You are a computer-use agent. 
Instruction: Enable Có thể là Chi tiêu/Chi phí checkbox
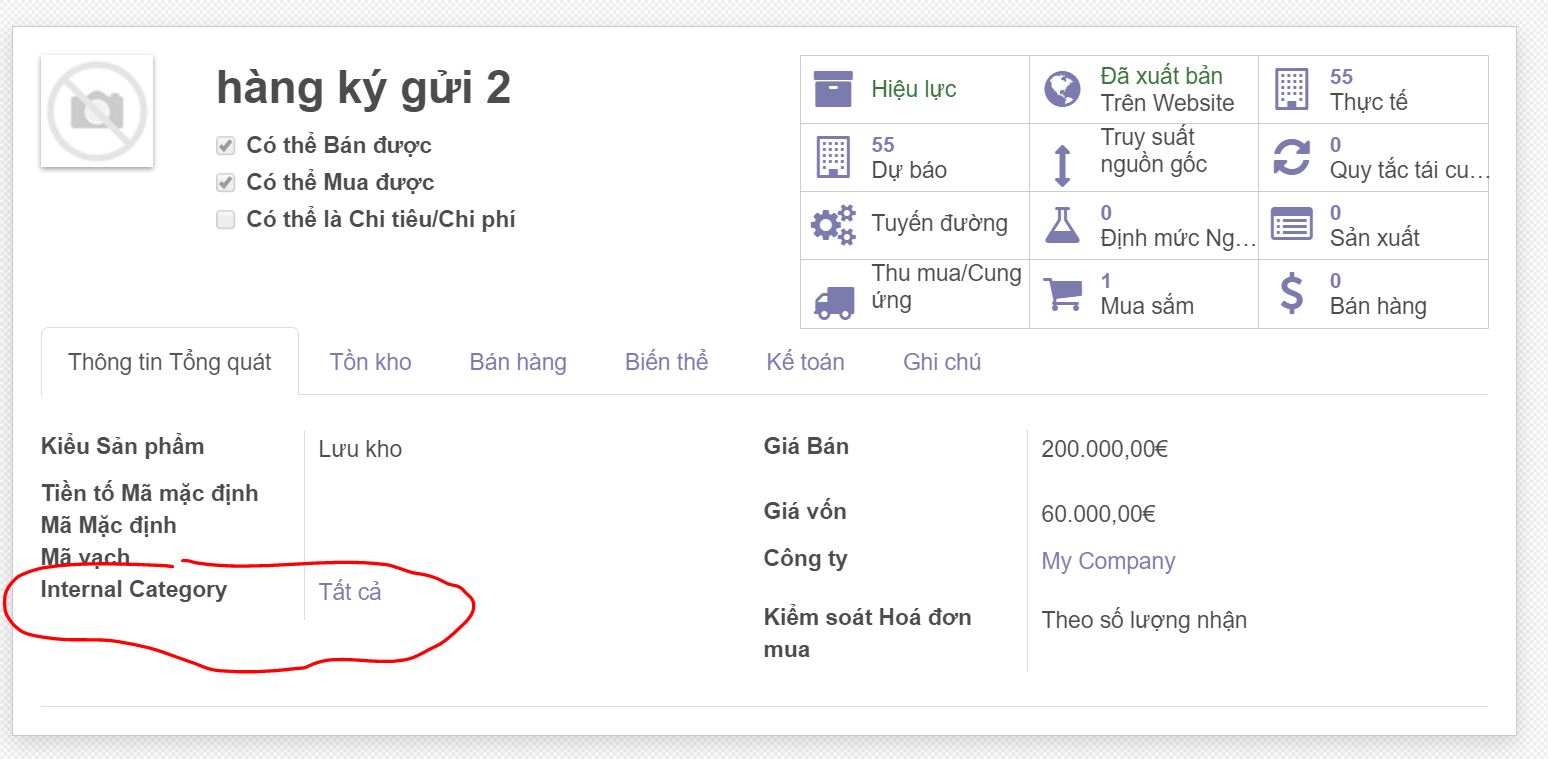(225, 220)
